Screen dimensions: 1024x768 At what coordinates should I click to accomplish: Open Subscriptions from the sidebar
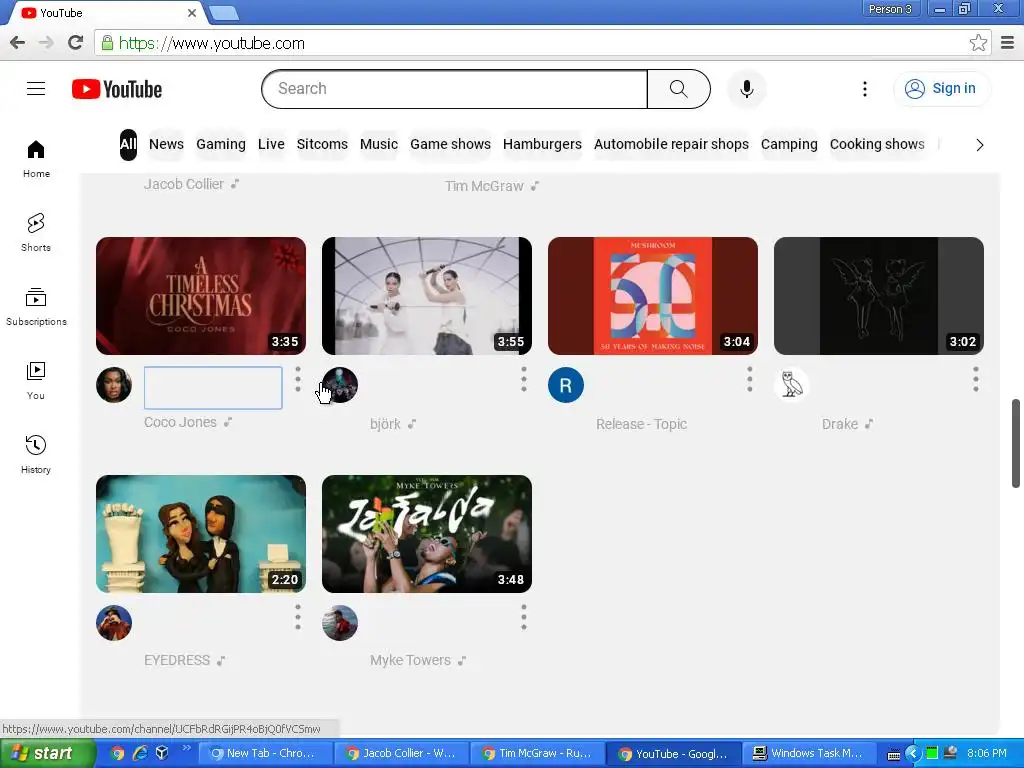pyautogui.click(x=36, y=307)
